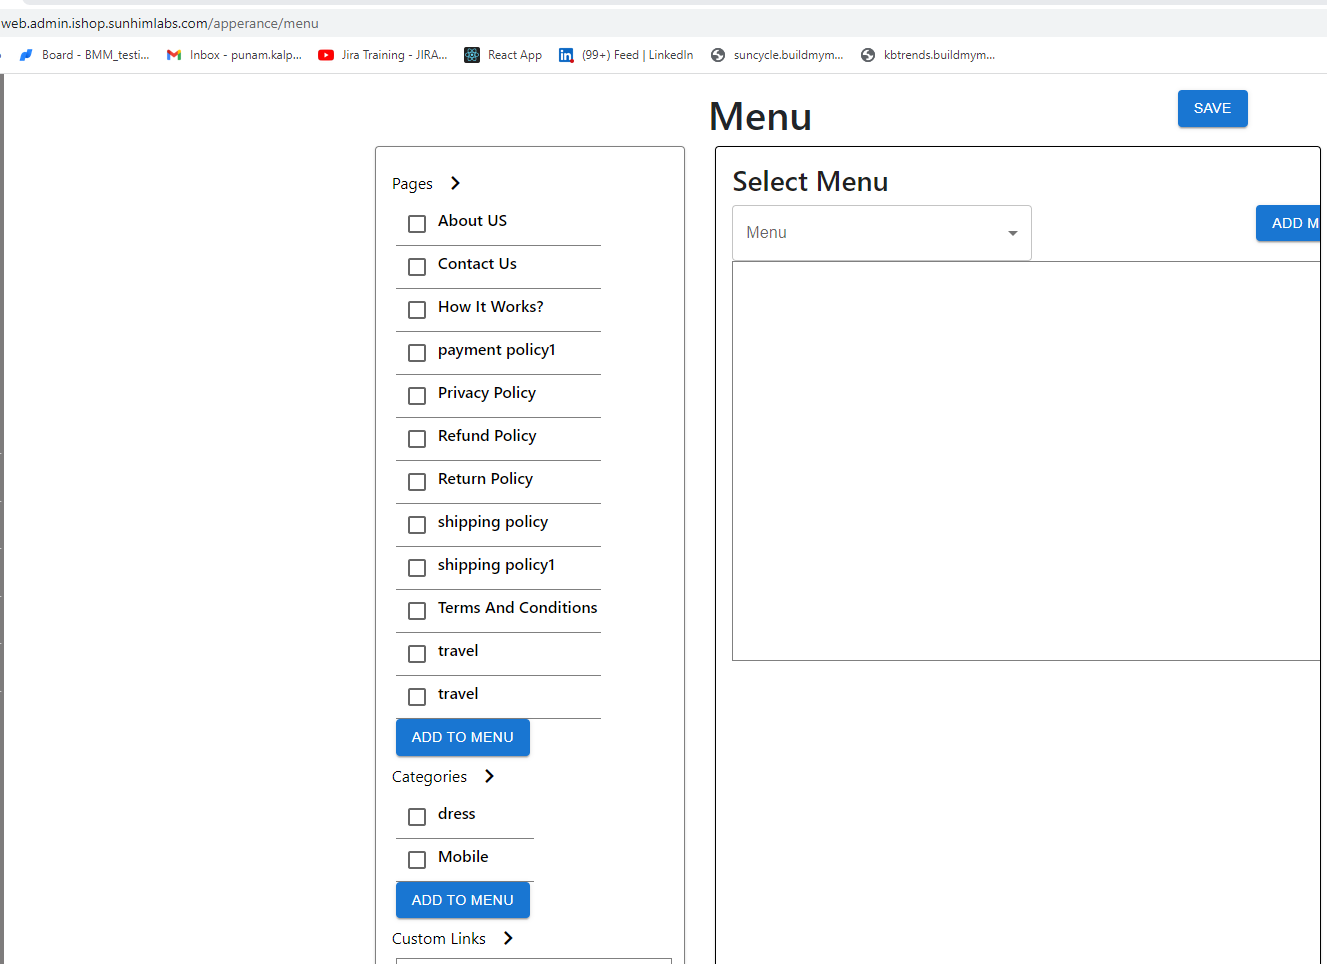Open the LinkedIn Feed bookmark
1327x964 pixels.
pyautogui.click(x=626, y=55)
